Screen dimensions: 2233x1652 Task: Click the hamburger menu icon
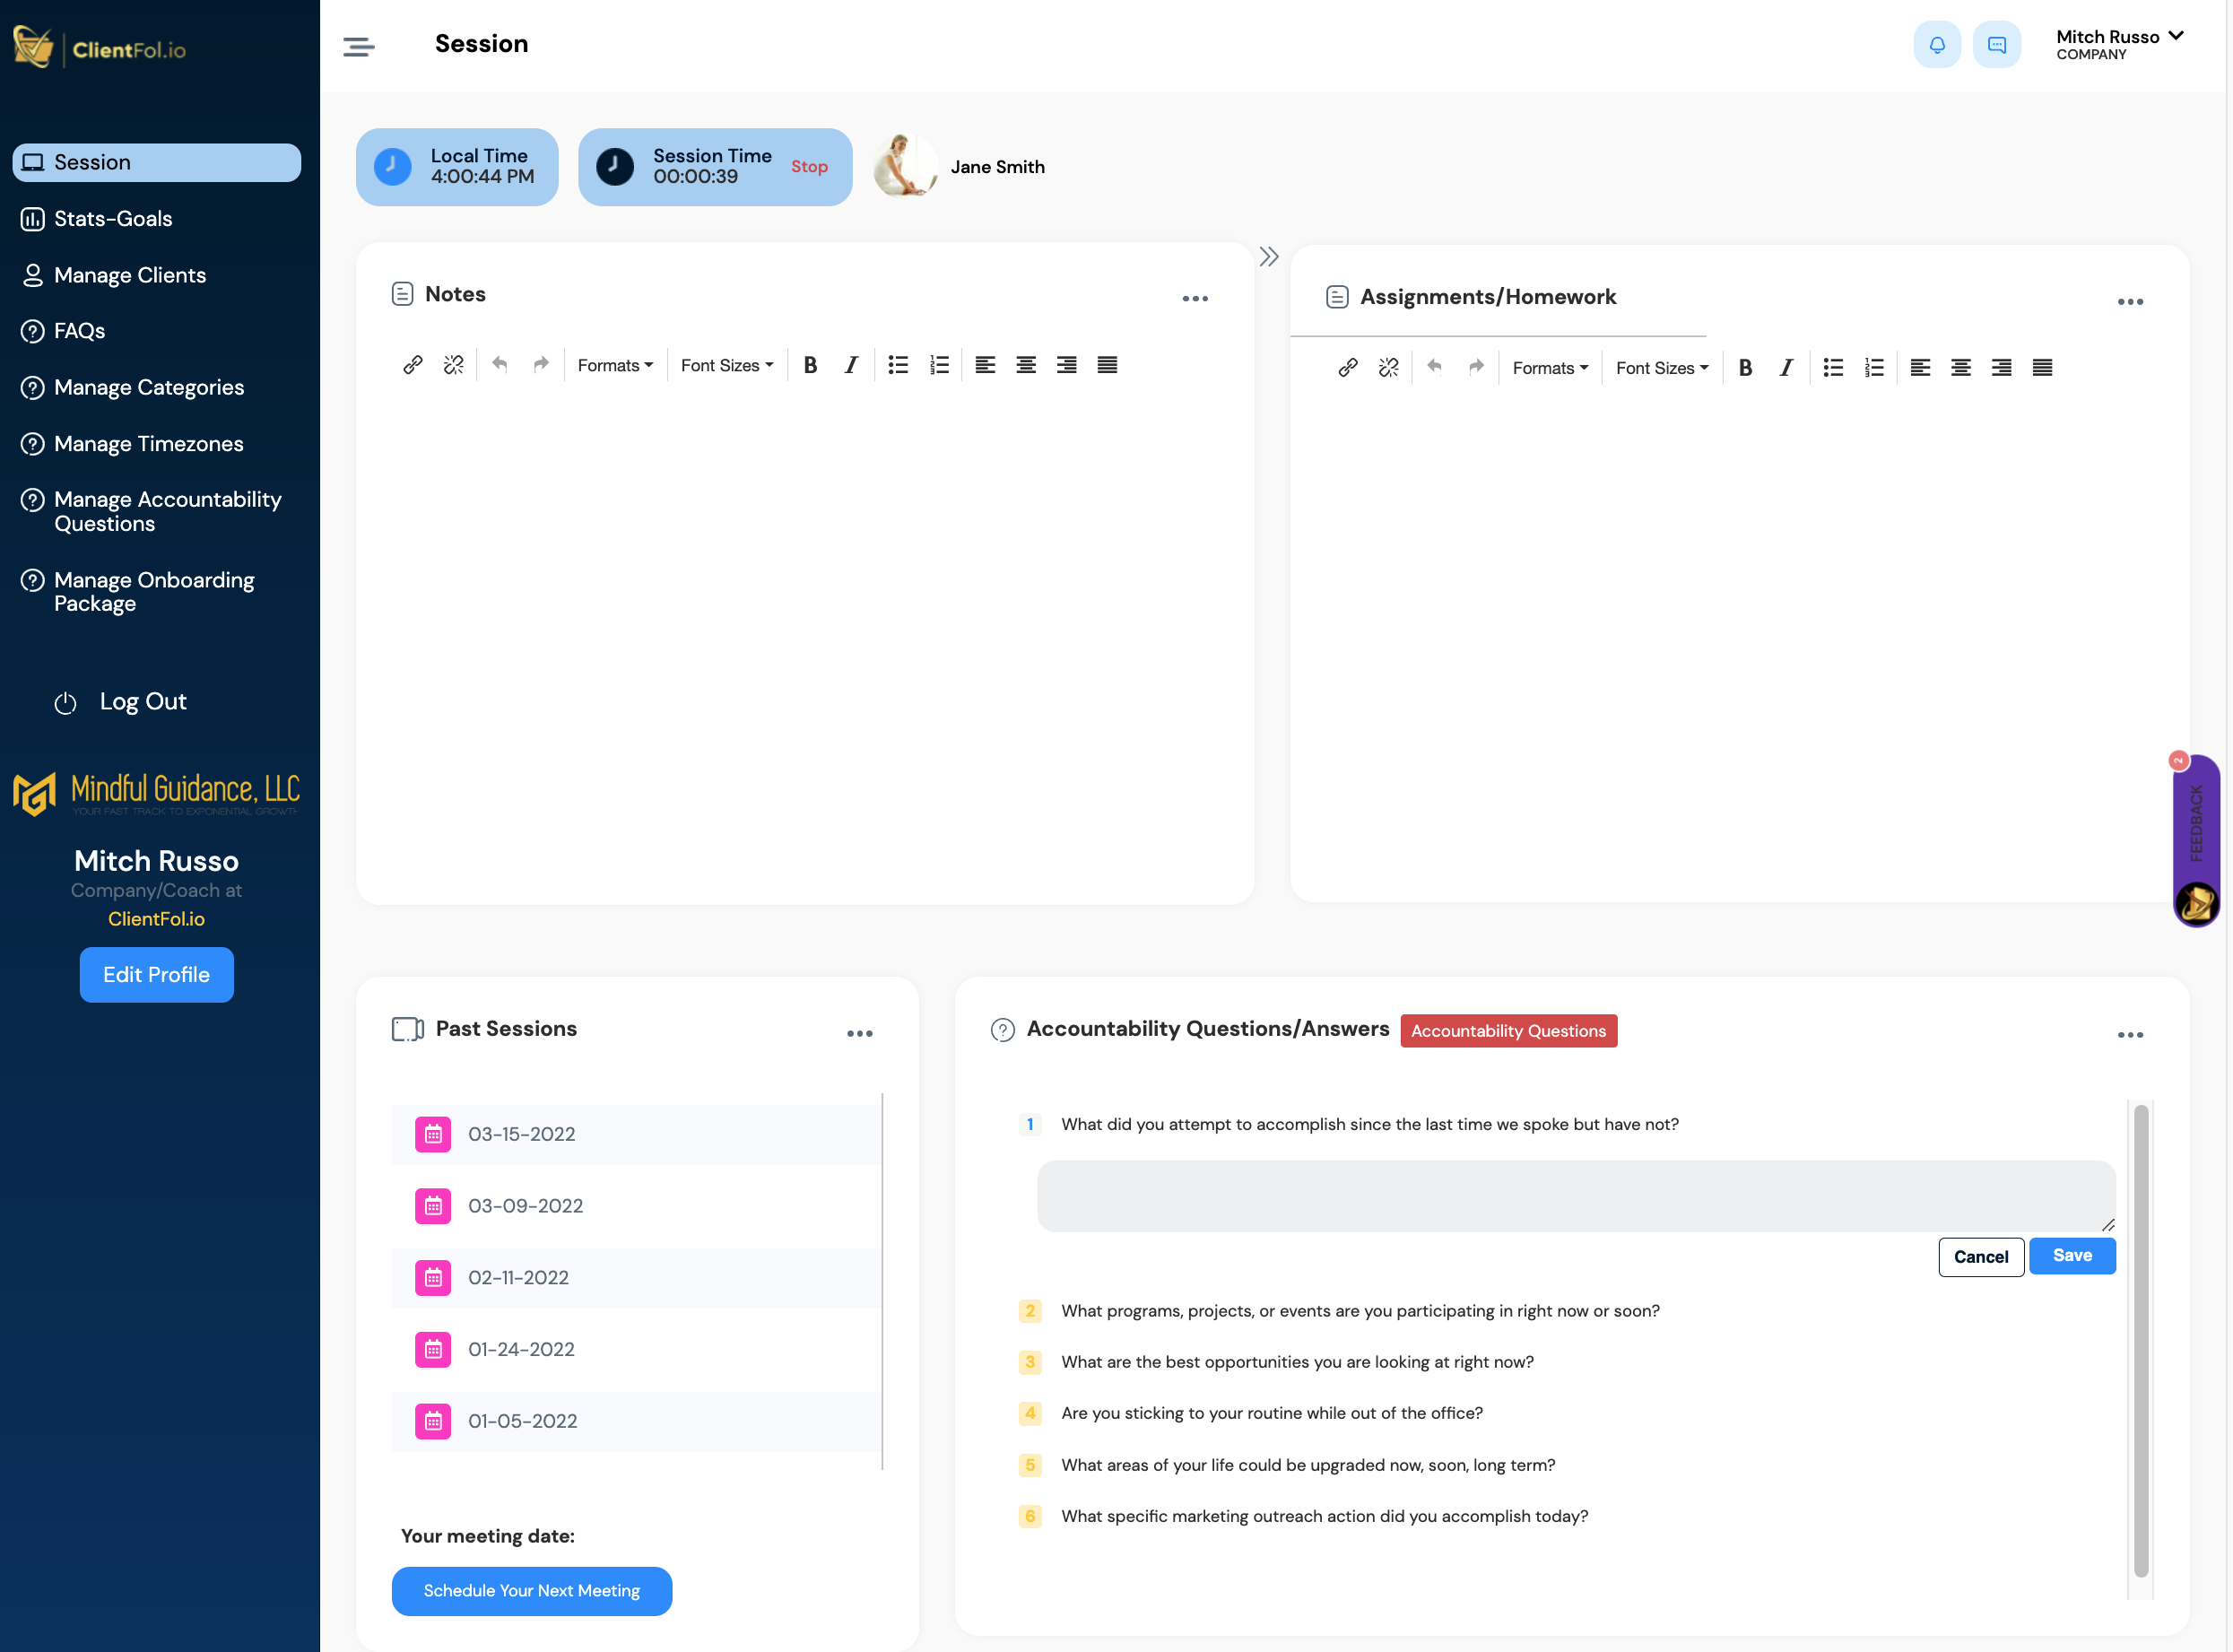pyautogui.click(x=359, y=46)
